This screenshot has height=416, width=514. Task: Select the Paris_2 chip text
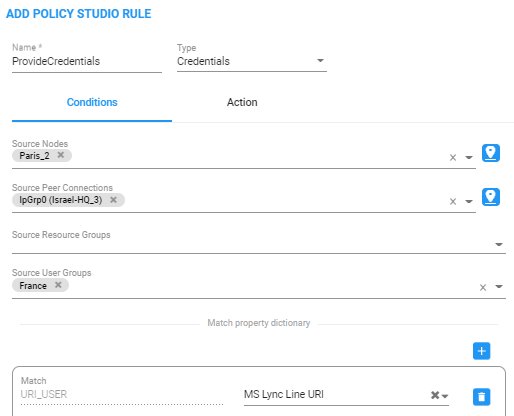click(34, 156)
